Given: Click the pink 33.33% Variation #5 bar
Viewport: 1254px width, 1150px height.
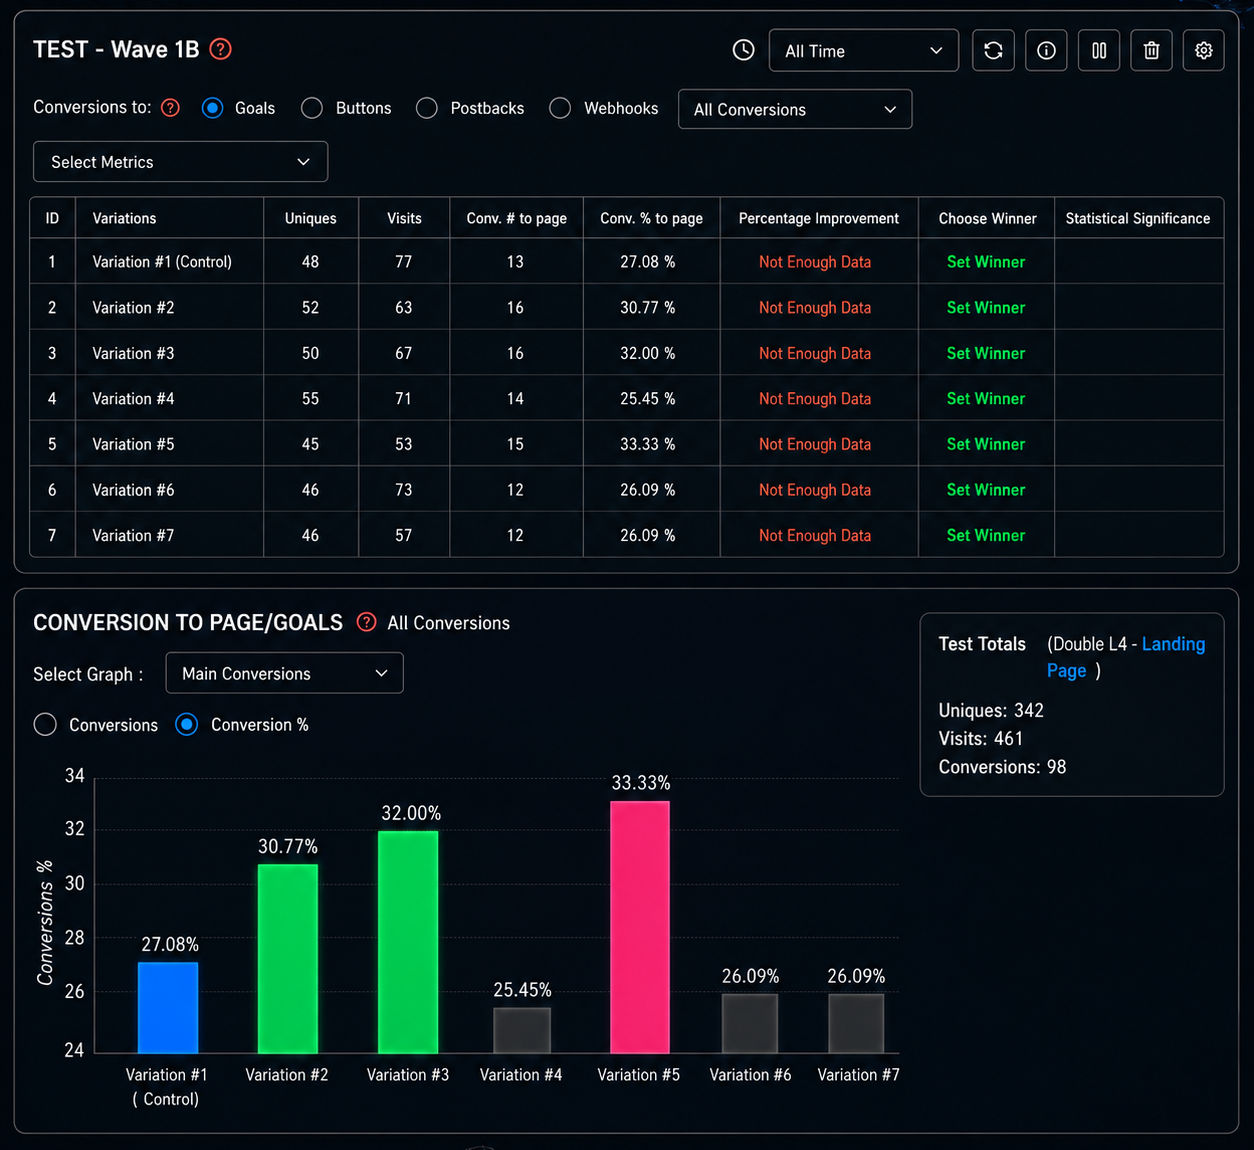Looking at the screenshot, I should click(x=640, y=927).
